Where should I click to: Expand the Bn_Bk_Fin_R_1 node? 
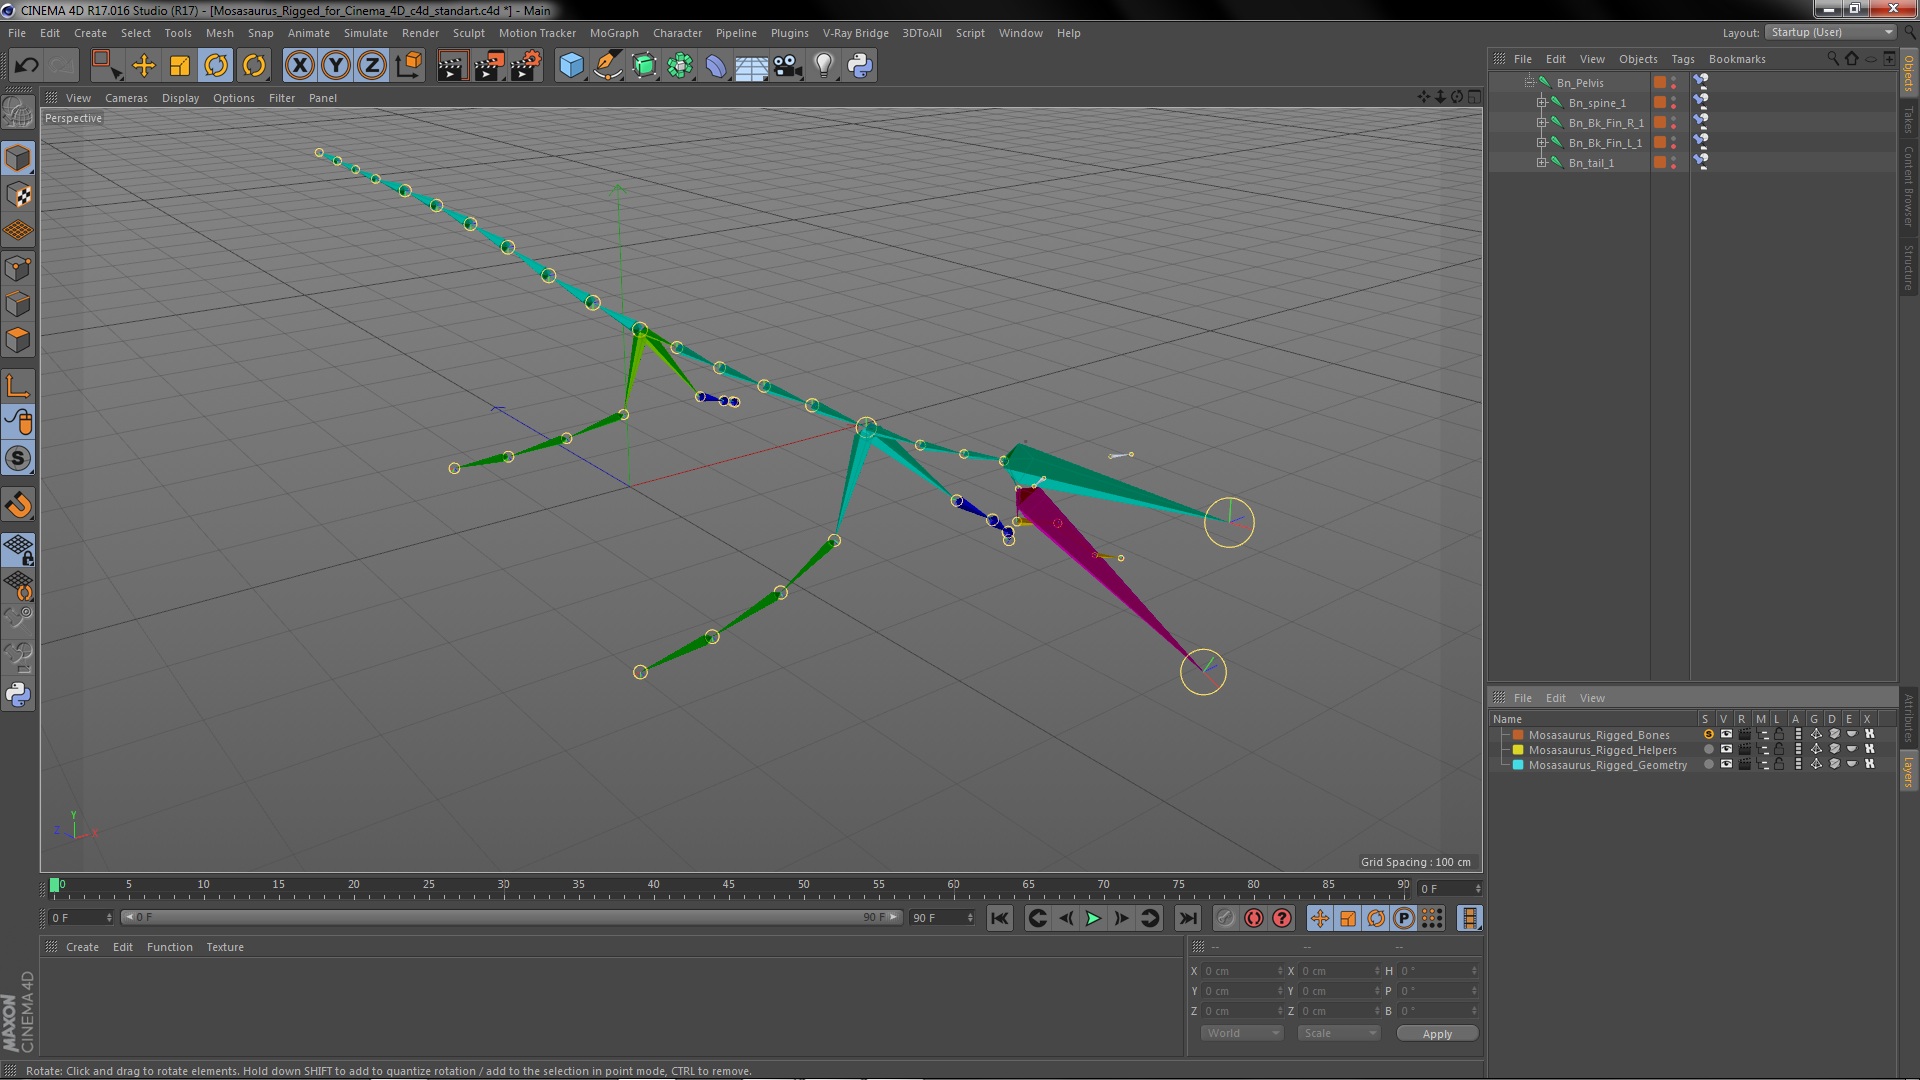click(x=1541, y=122)
